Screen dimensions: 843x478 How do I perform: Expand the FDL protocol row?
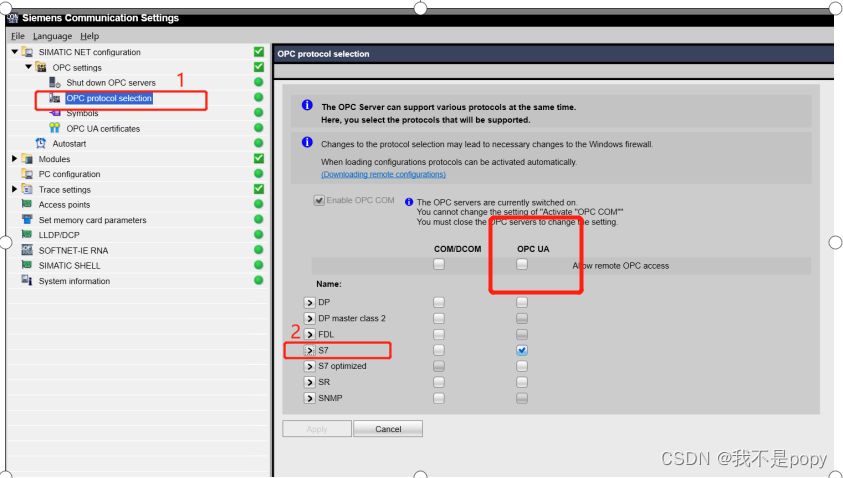click(309, 334)
